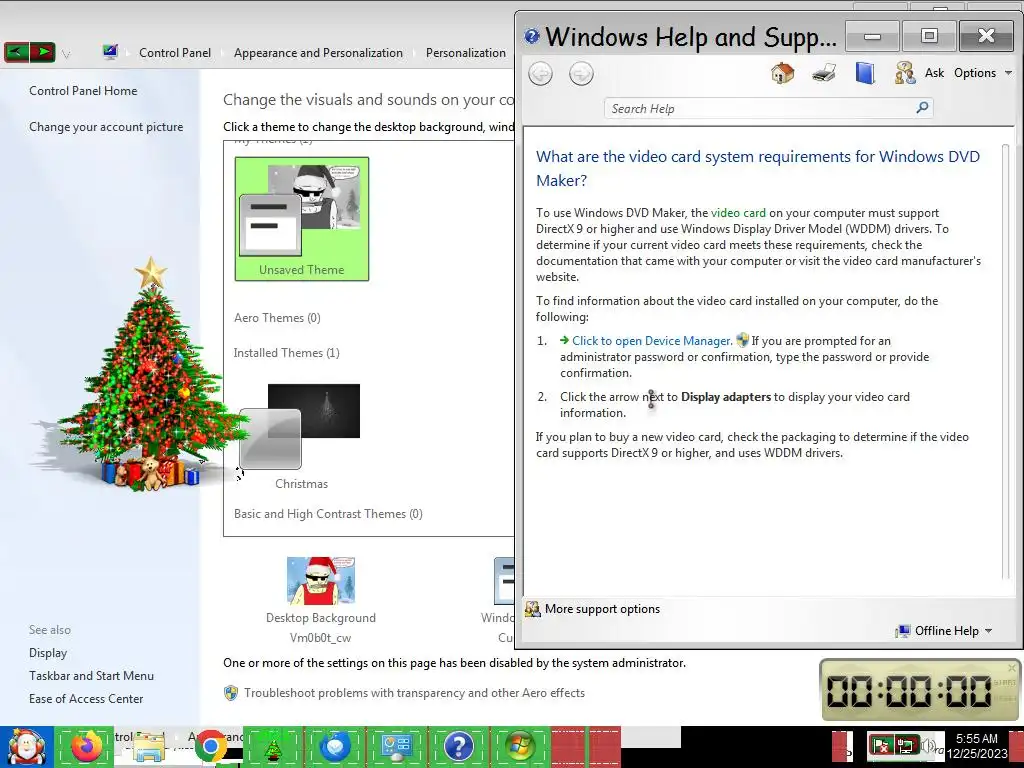Browse Help using the book icon
This screenshot has height=768, width=1024.
coord(865,72)
